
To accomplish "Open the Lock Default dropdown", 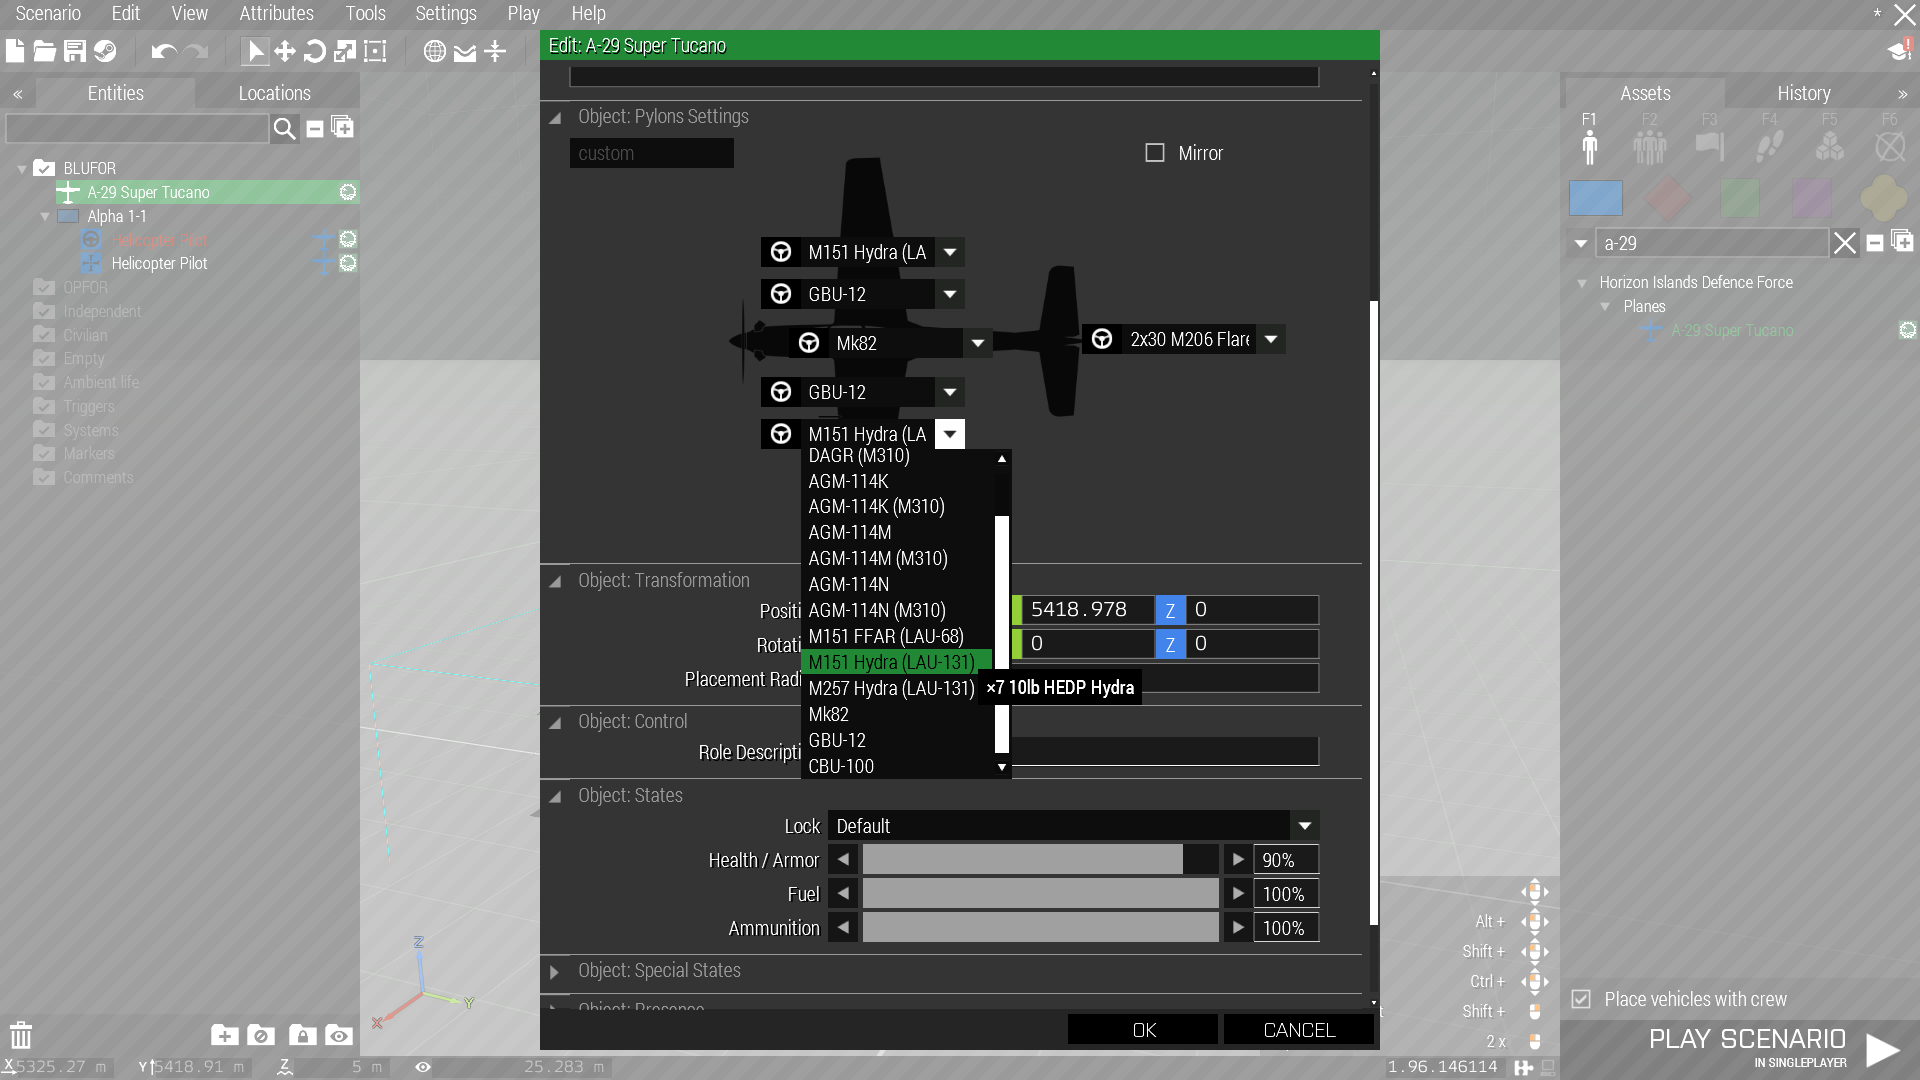I will (x=1304, y=826).
